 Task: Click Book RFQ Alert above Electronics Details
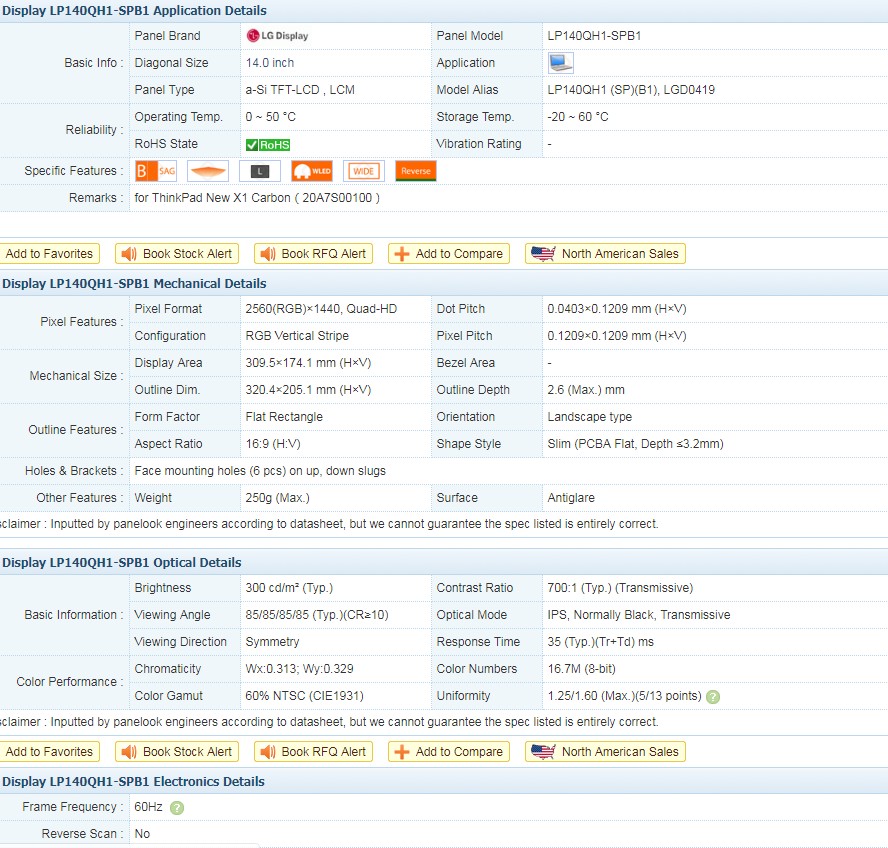tap(313, 752)
